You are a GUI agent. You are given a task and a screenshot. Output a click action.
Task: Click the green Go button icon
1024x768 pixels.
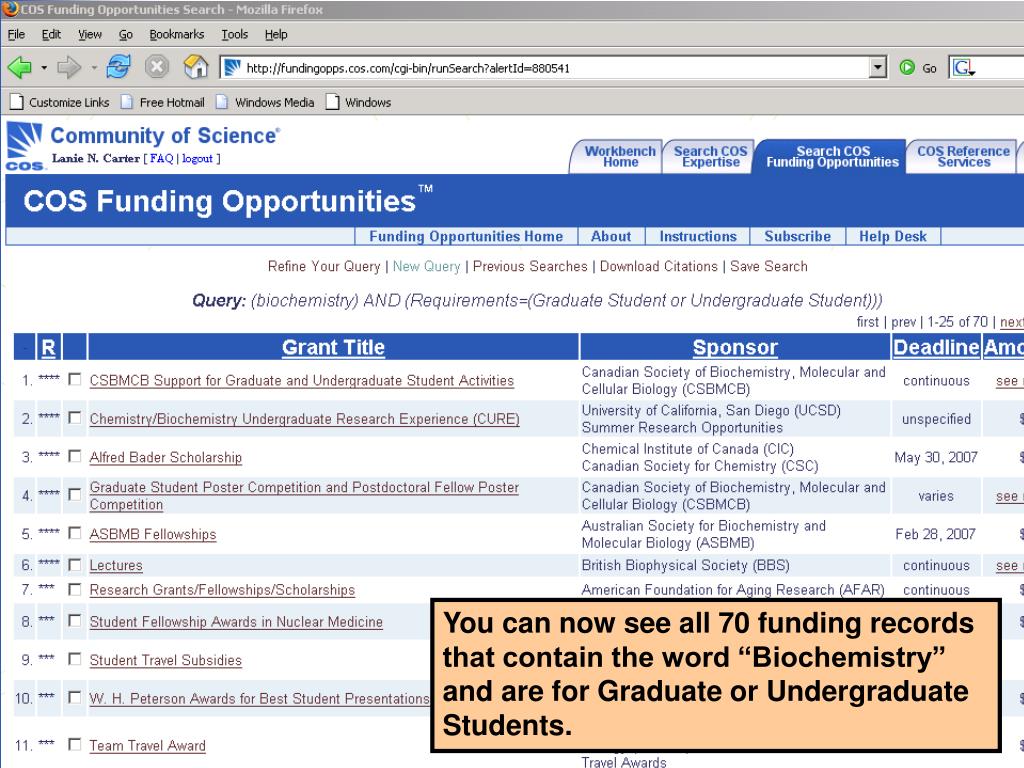[907, 67]
